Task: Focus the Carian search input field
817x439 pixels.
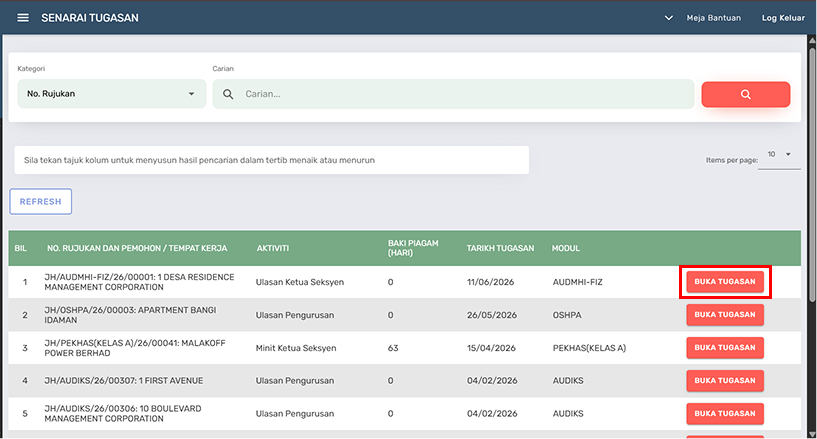Action: tap(453, 94)
